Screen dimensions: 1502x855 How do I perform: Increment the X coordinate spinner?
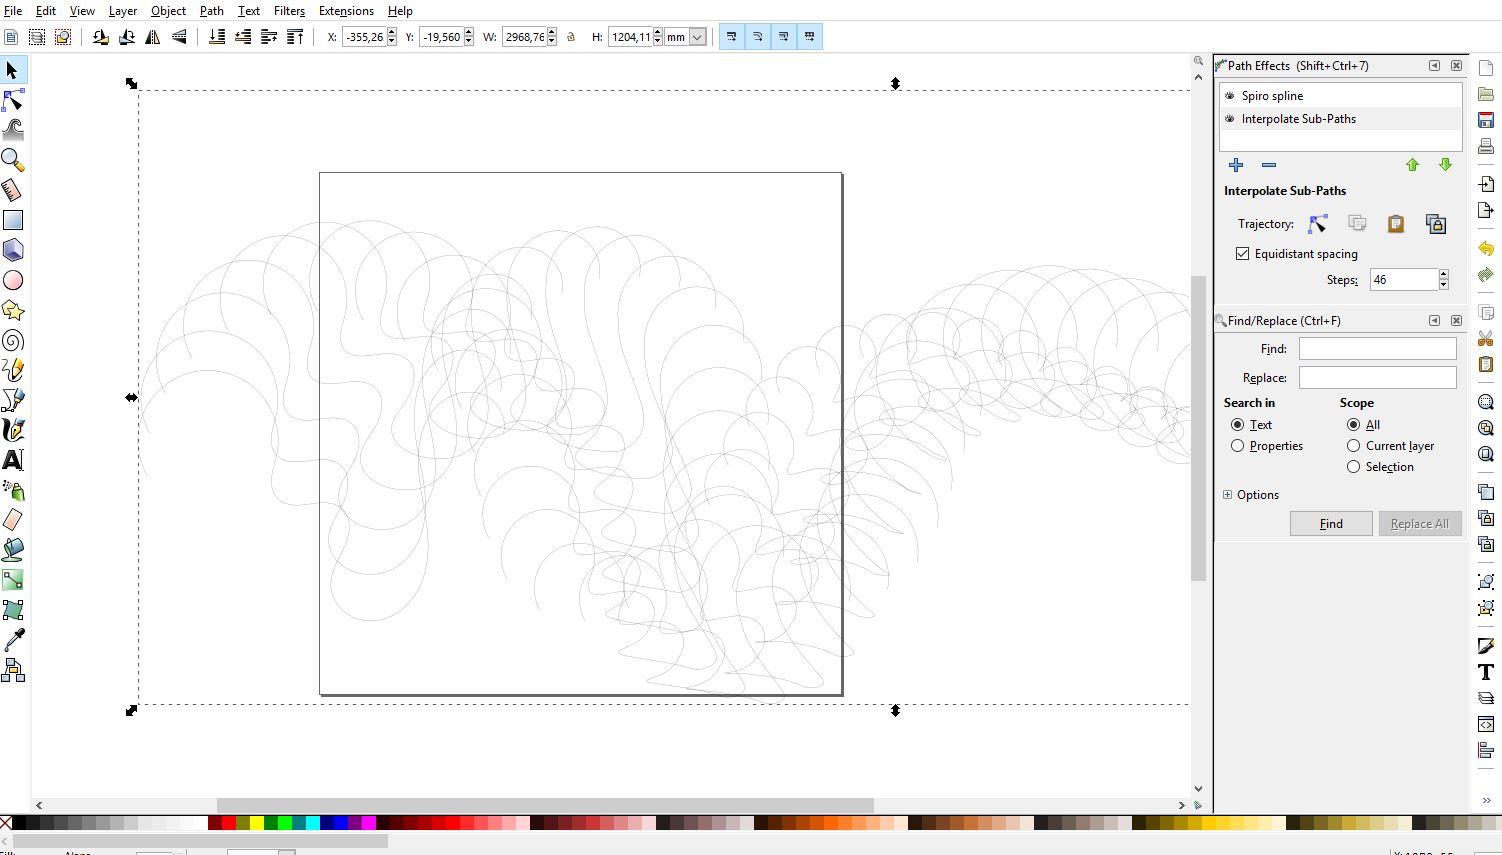coord(392,32)
